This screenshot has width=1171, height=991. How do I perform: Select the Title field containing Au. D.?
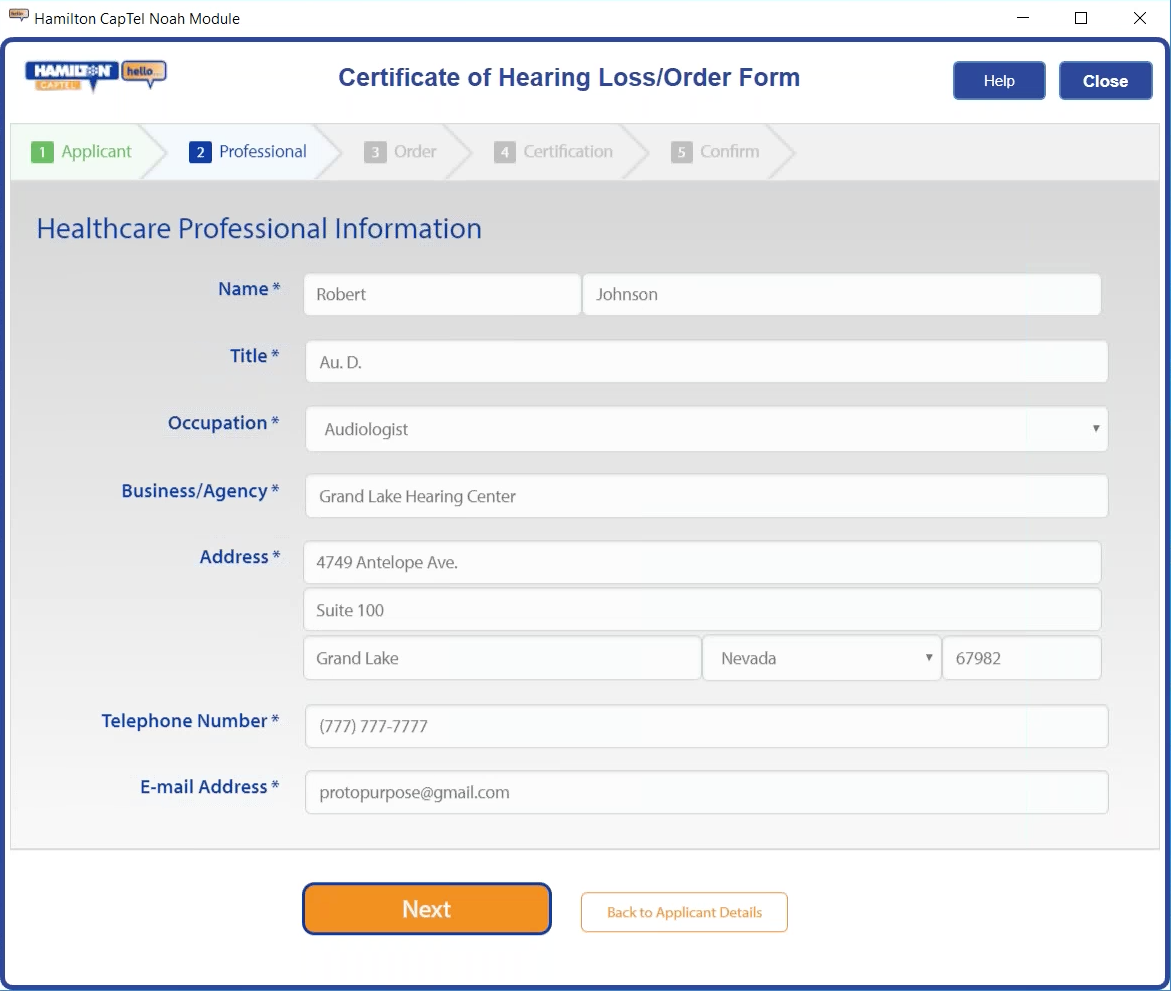pyautogui.click(x=706, y=361)
